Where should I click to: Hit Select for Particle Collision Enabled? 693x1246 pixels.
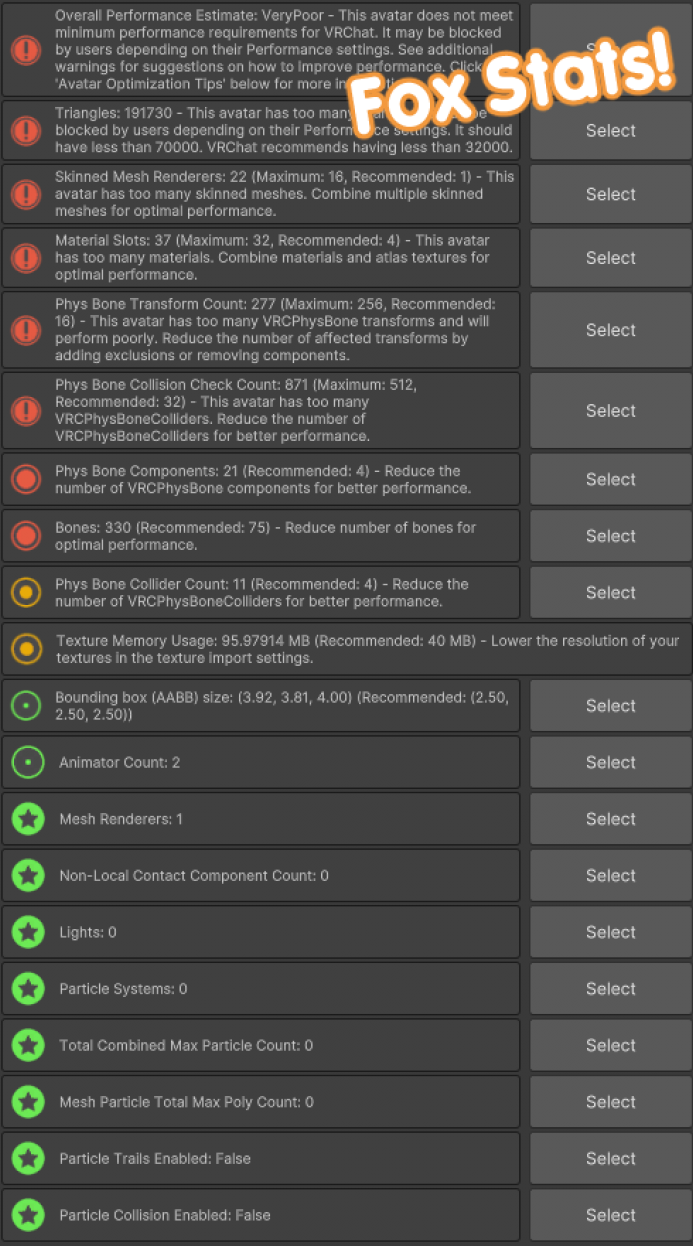click(x=610, y=1215)
